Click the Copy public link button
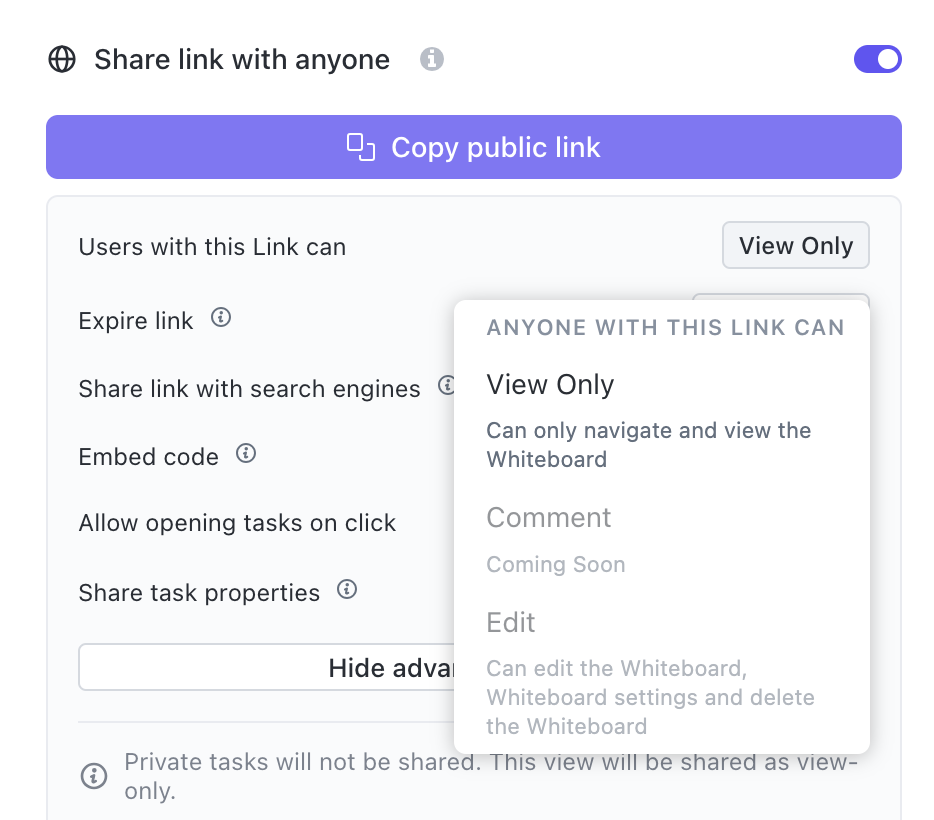 click(474, 147)
